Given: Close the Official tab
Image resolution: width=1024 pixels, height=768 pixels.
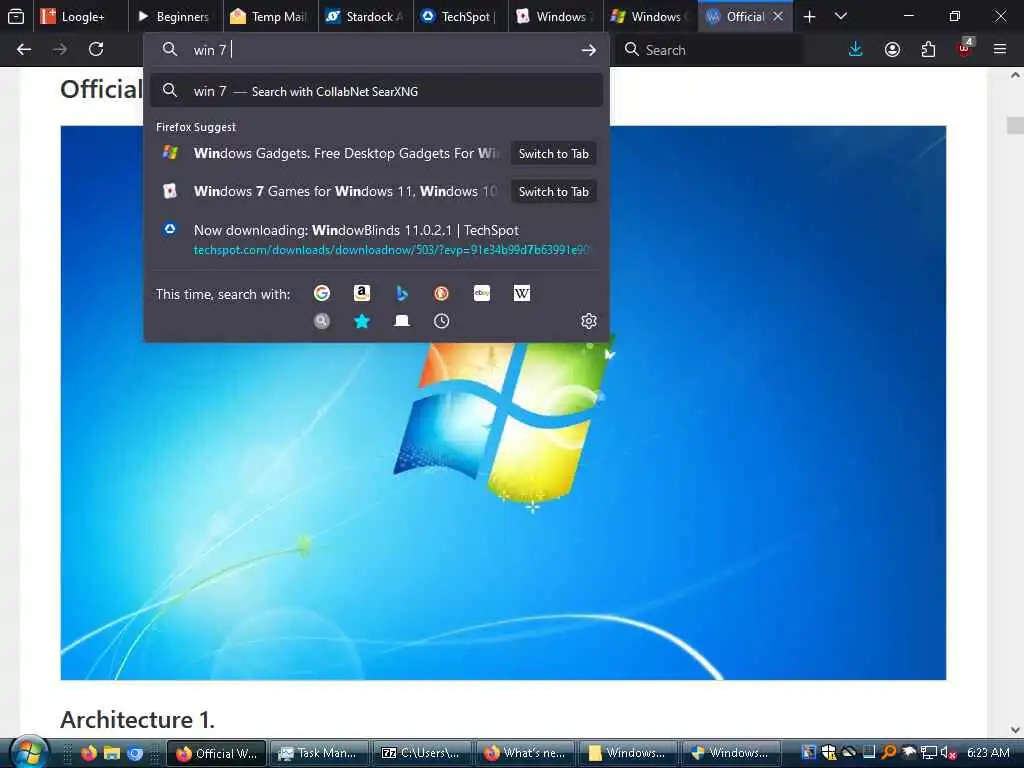Looking at the screenshot, I should pyautogui.click(x=778, y=16).
